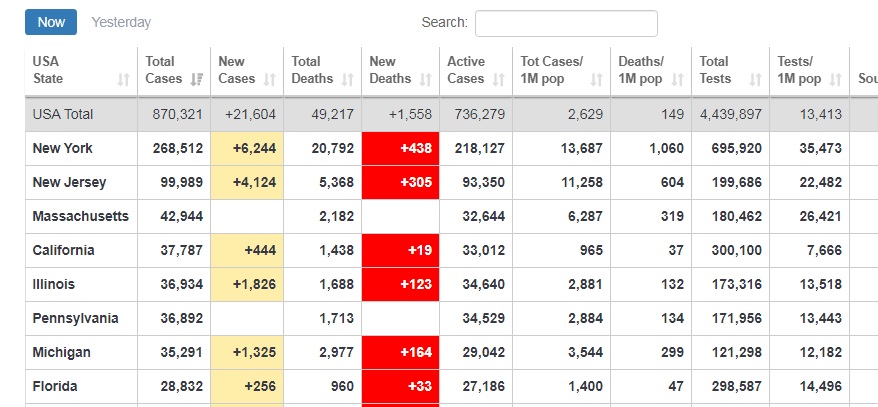The image size is (878, 407).
Task: Sort by New Cases column arrows
Action: pyautogui.click(x=269, y=80)
